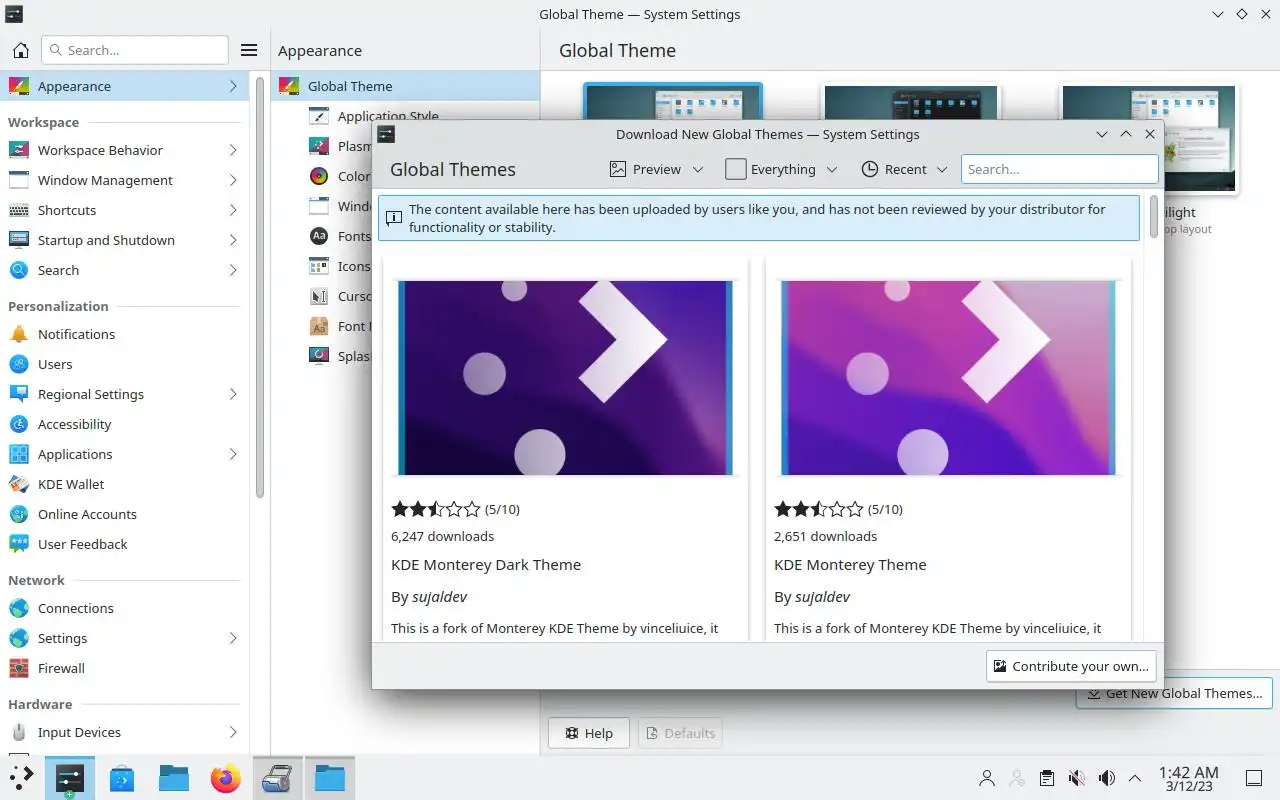Launch Firefox from the taskbar

coord(226,778)
